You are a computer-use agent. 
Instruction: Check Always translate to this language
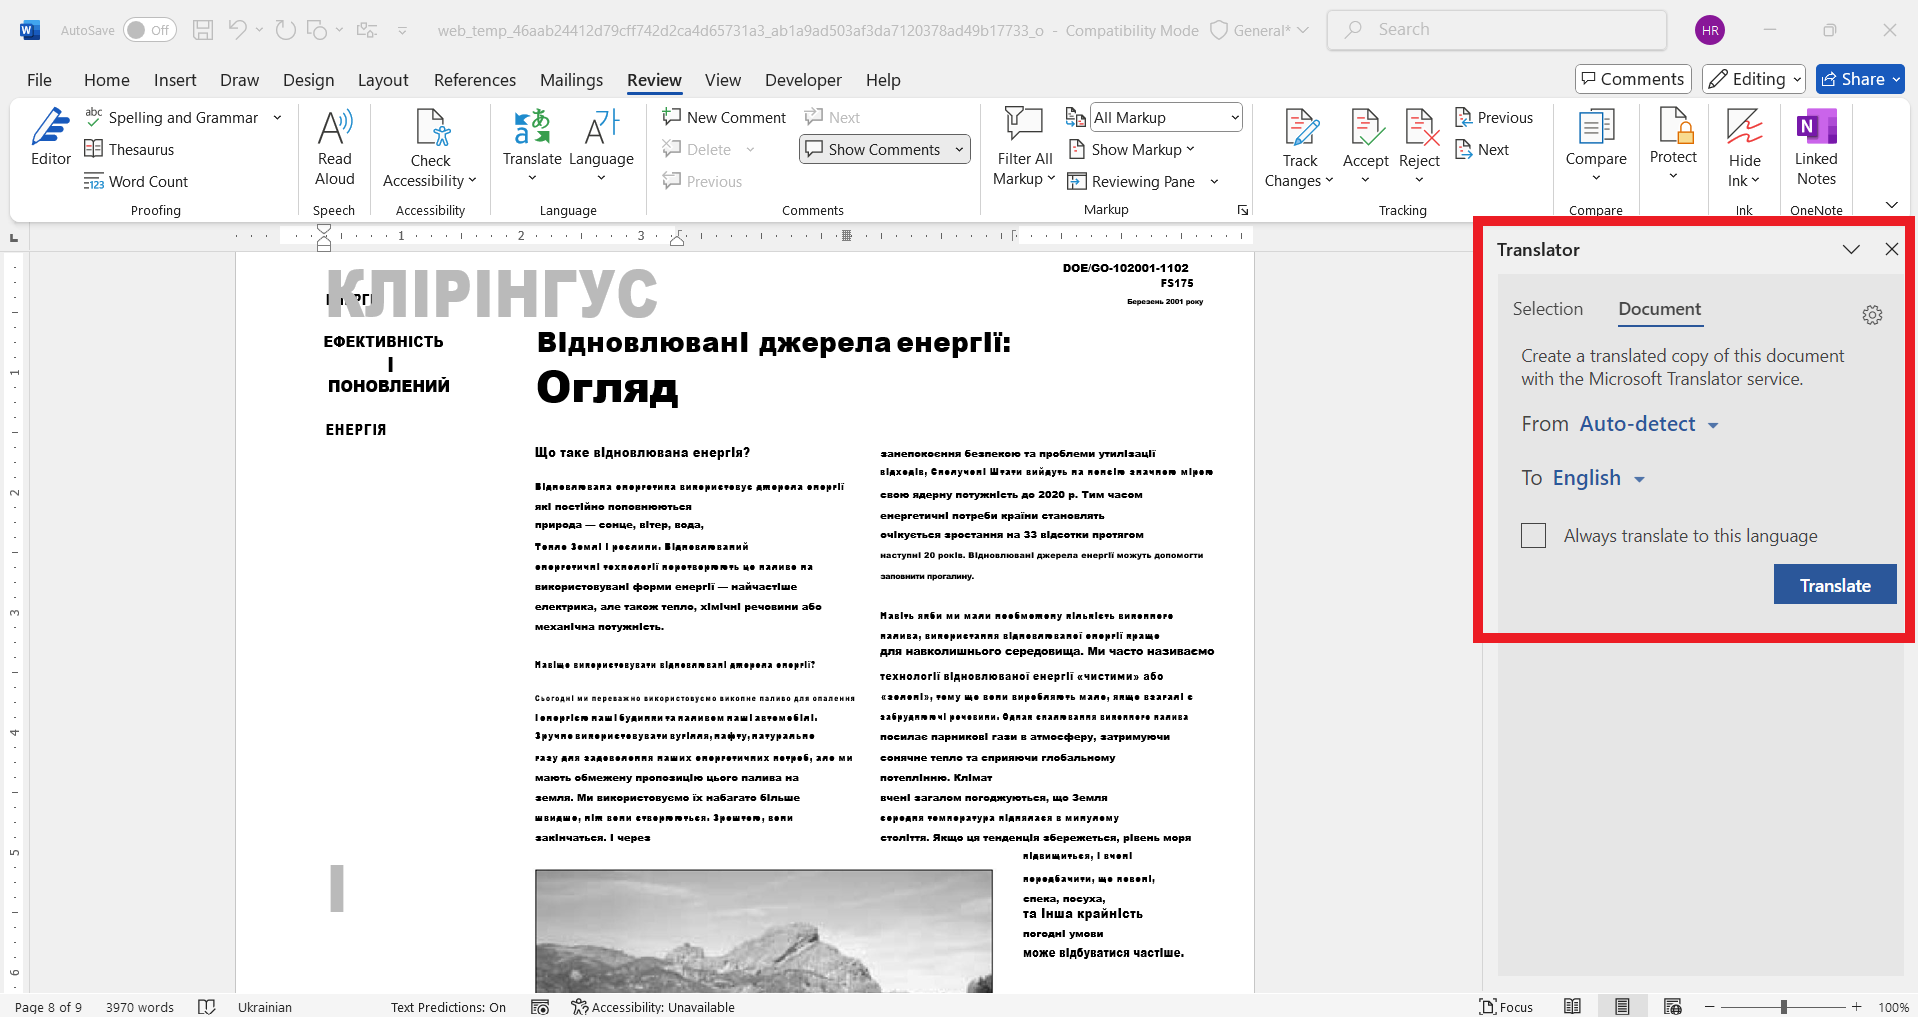coord(1533,535)
